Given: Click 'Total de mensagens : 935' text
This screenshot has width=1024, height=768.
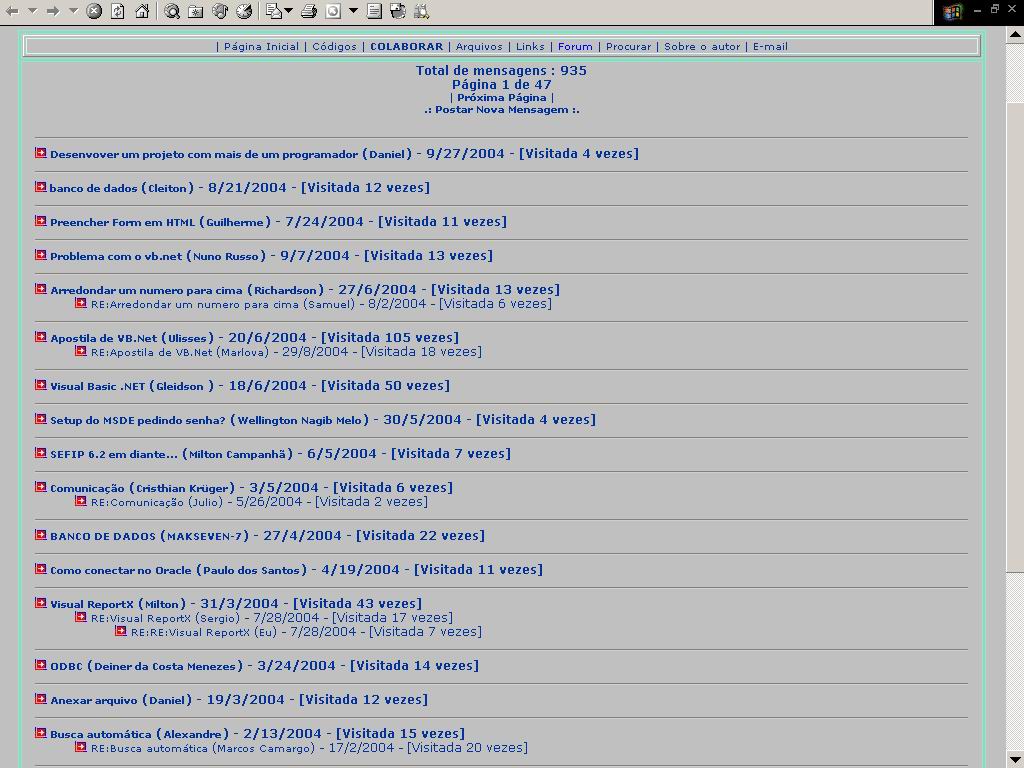Looking at the screenshot, I should click(x=502, y=71).
